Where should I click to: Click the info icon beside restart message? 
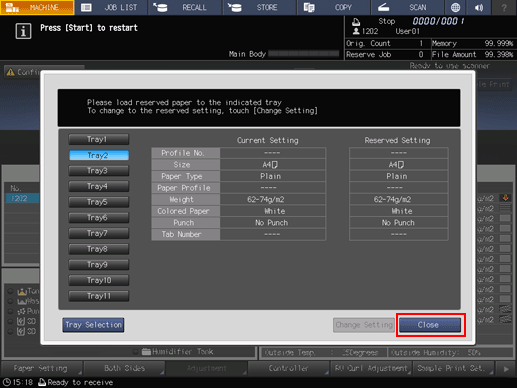[23, 31]
